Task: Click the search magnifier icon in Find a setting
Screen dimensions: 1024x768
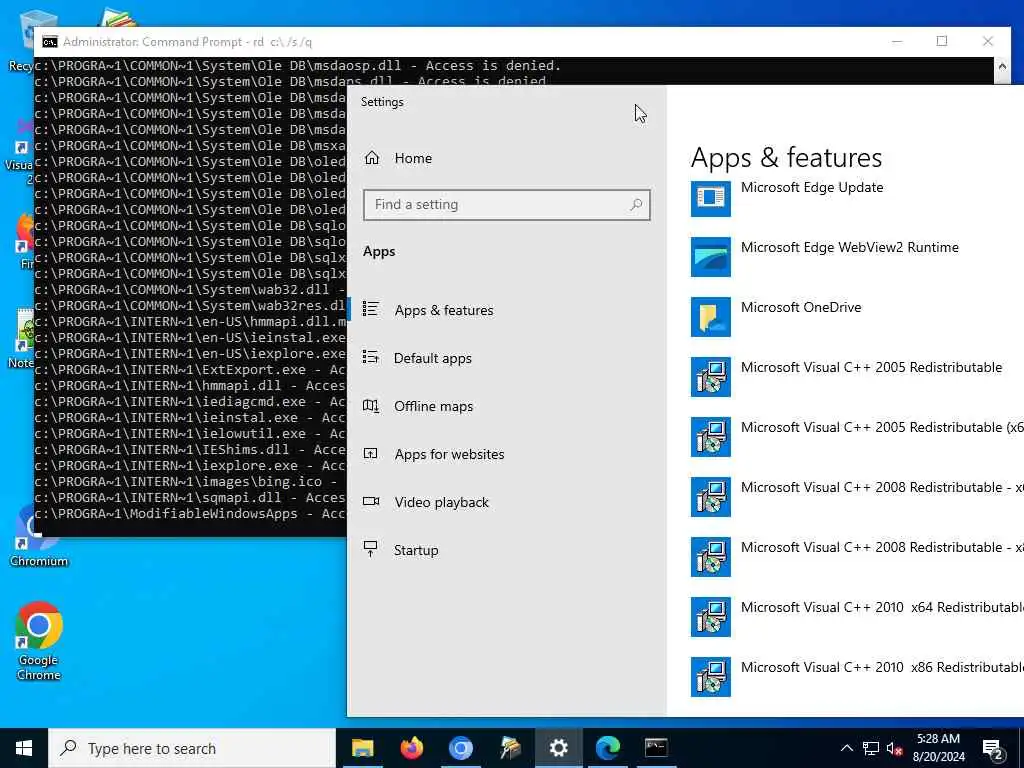Action: 635,205
